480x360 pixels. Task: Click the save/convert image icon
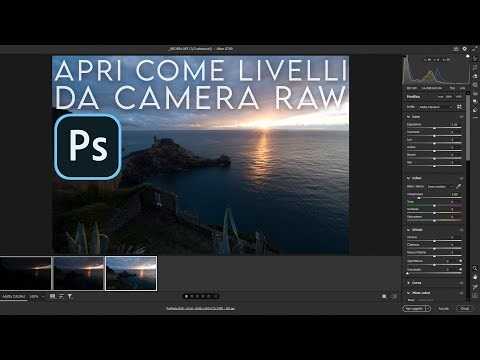tap(456, 49)
